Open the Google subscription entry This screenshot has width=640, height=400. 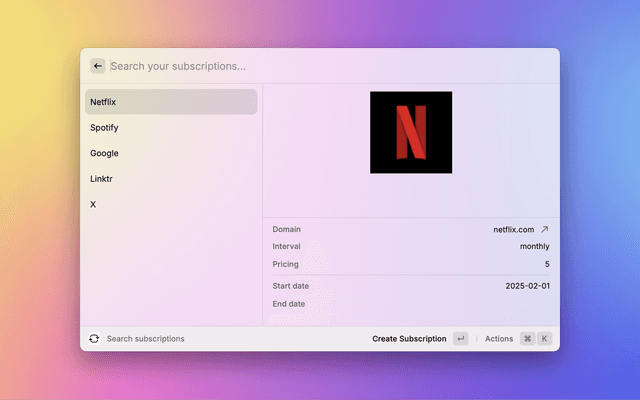170,153
